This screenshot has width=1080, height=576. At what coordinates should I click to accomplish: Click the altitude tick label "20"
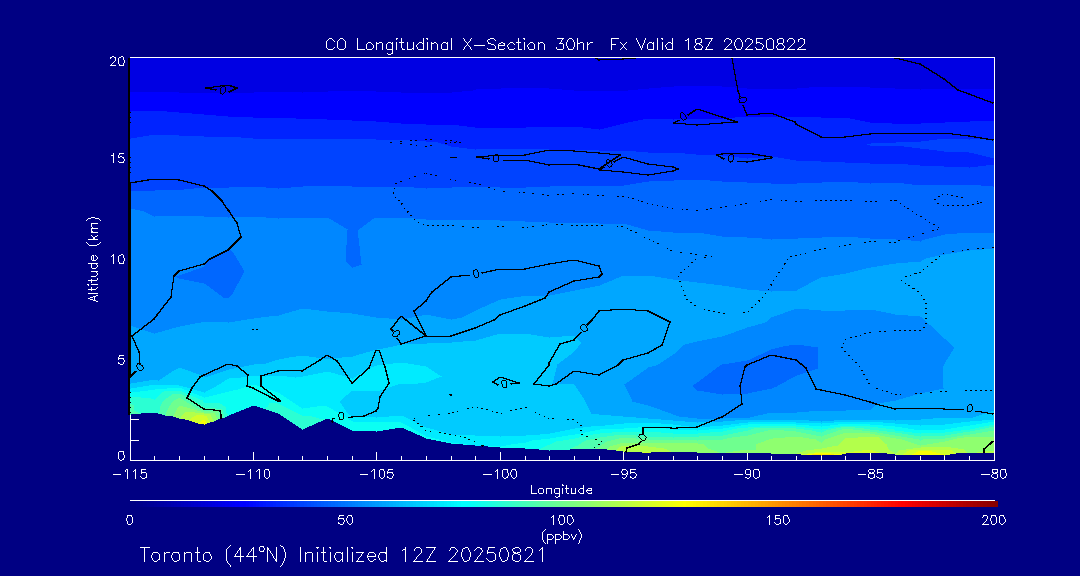(117, 60)
